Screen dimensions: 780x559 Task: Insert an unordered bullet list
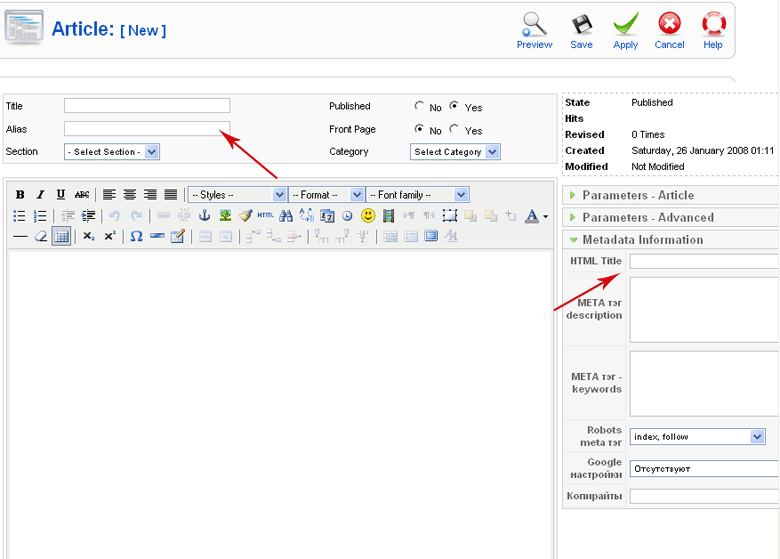(19, 216)
